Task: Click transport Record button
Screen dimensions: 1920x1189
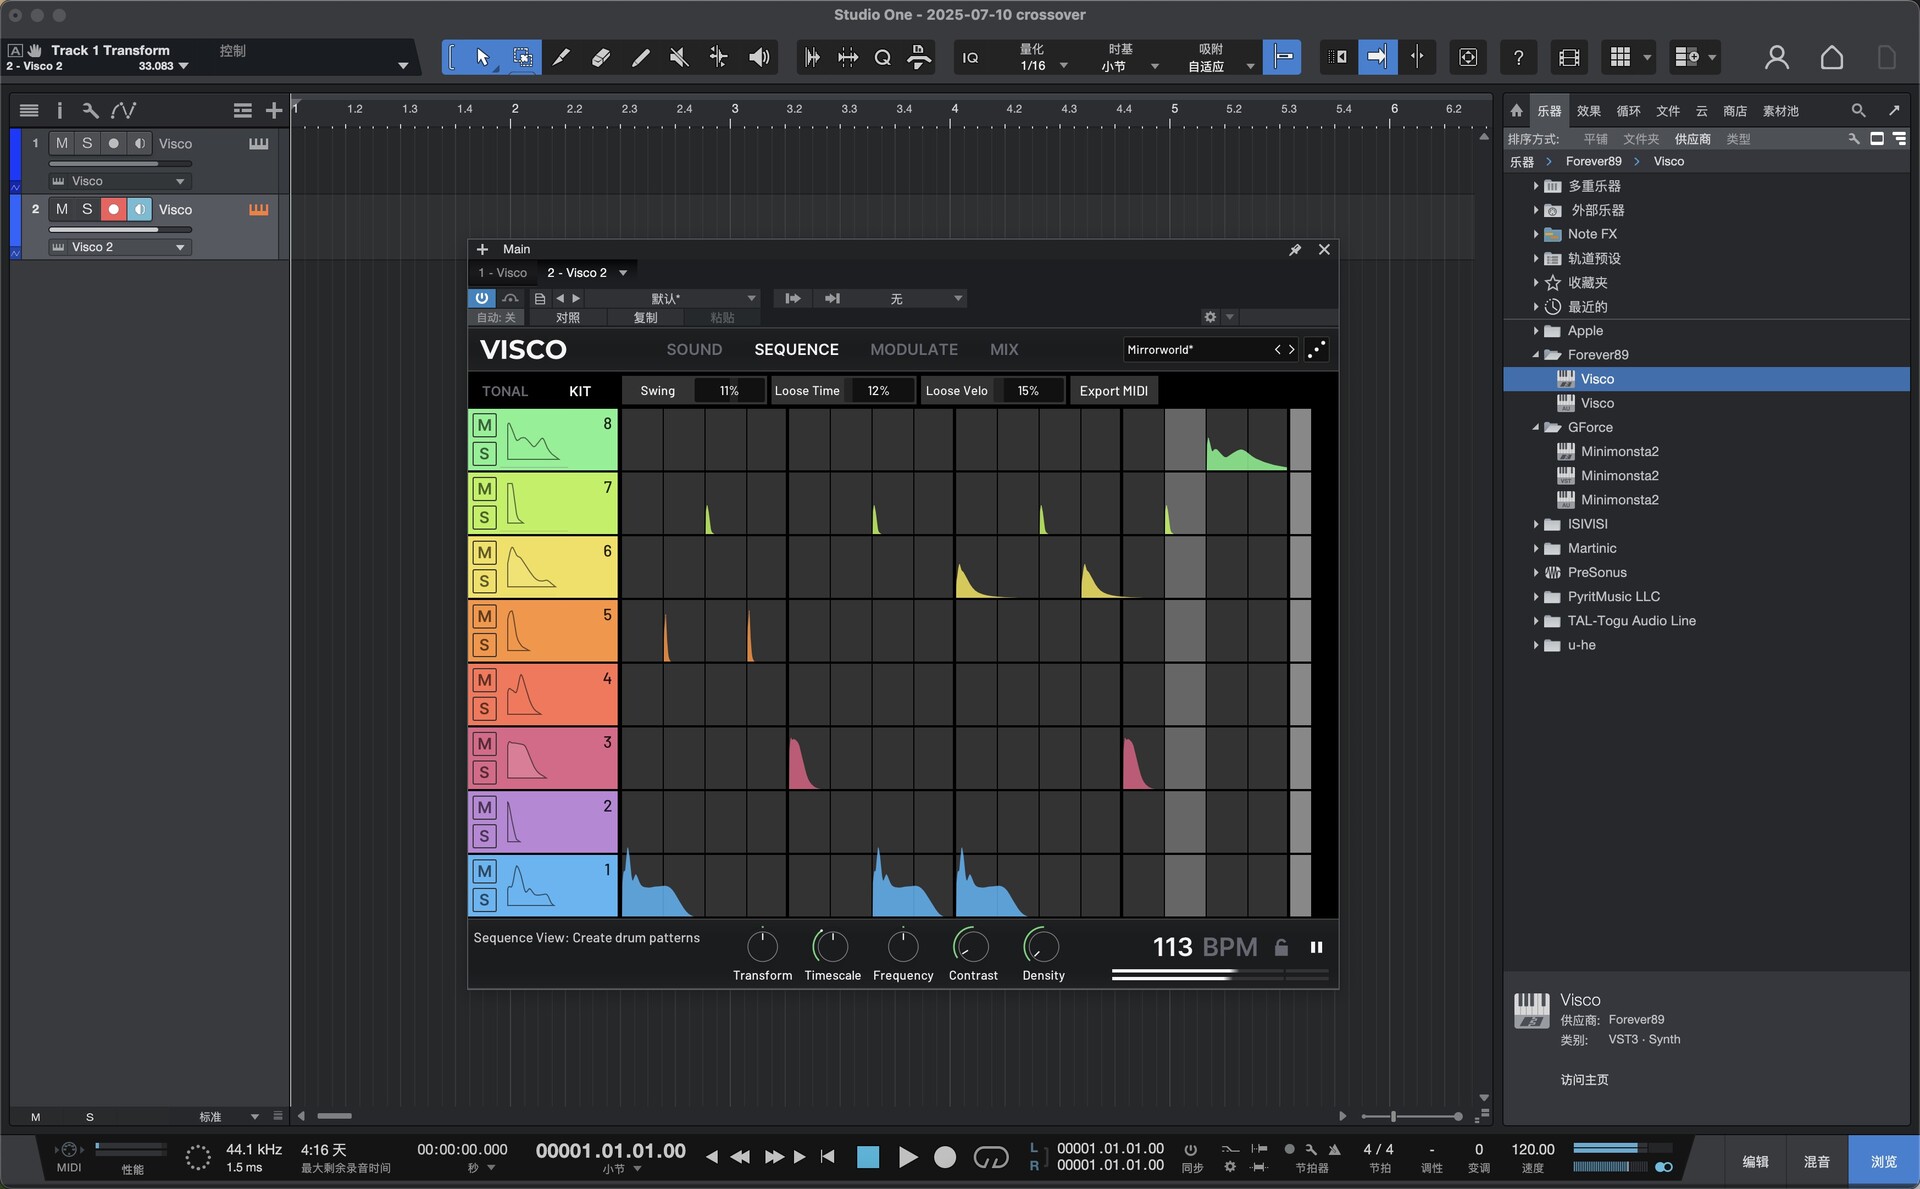Action: [945, 1157]
